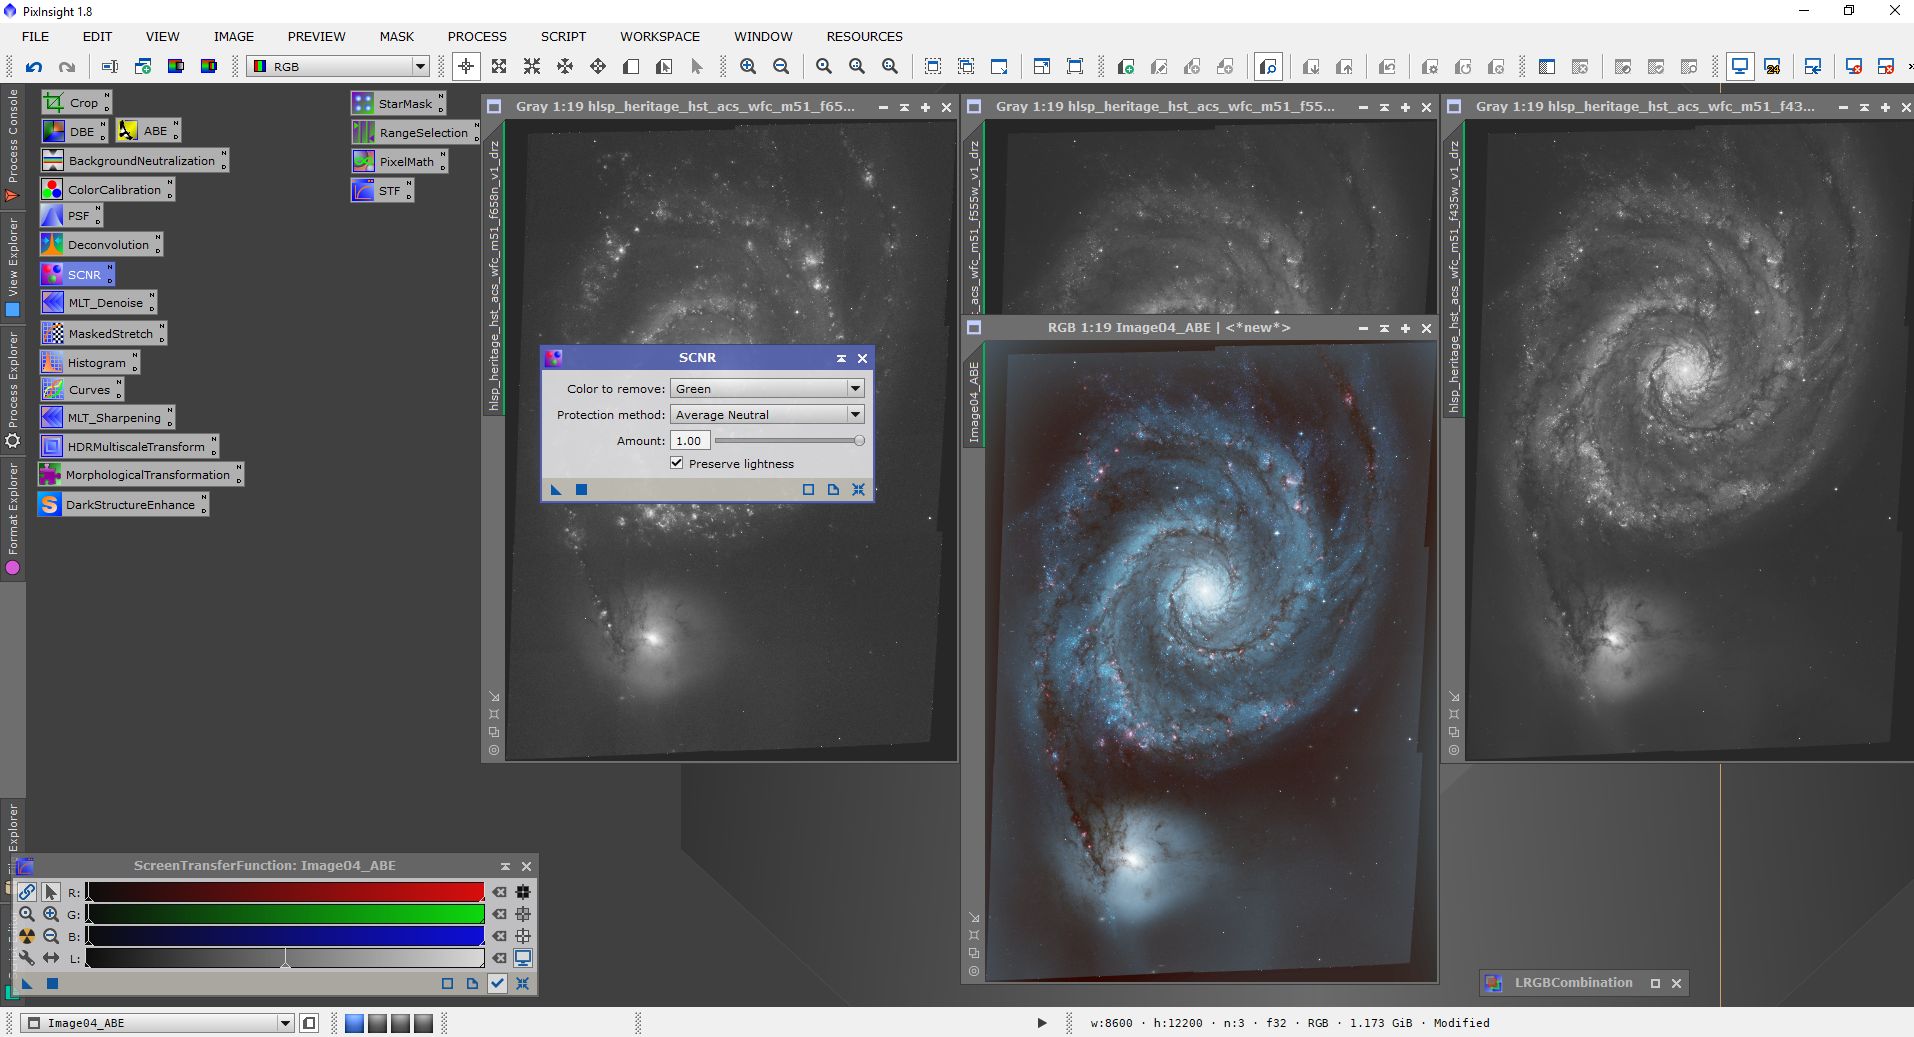1914x1037 pixels.
Task: Click the SCNR Amount slider handle
Action: 858,441
